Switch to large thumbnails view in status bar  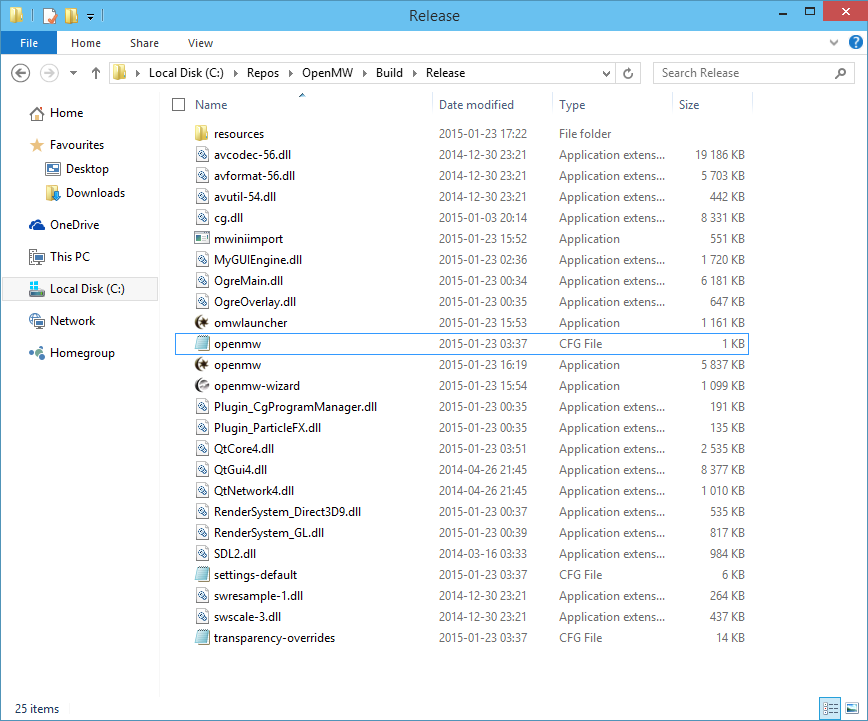852,708
